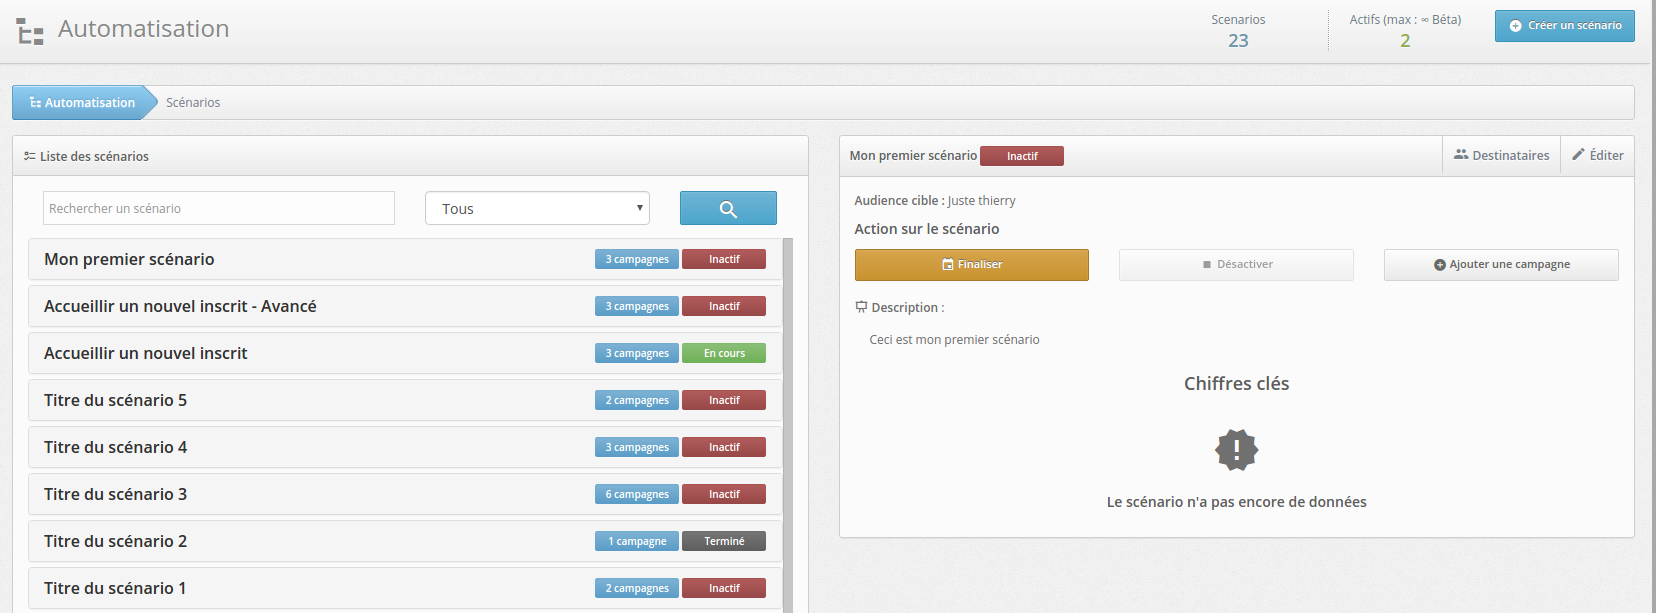The image size is (1656, 613).
Task: Click the En cours status badge
Action: point(724,353)
